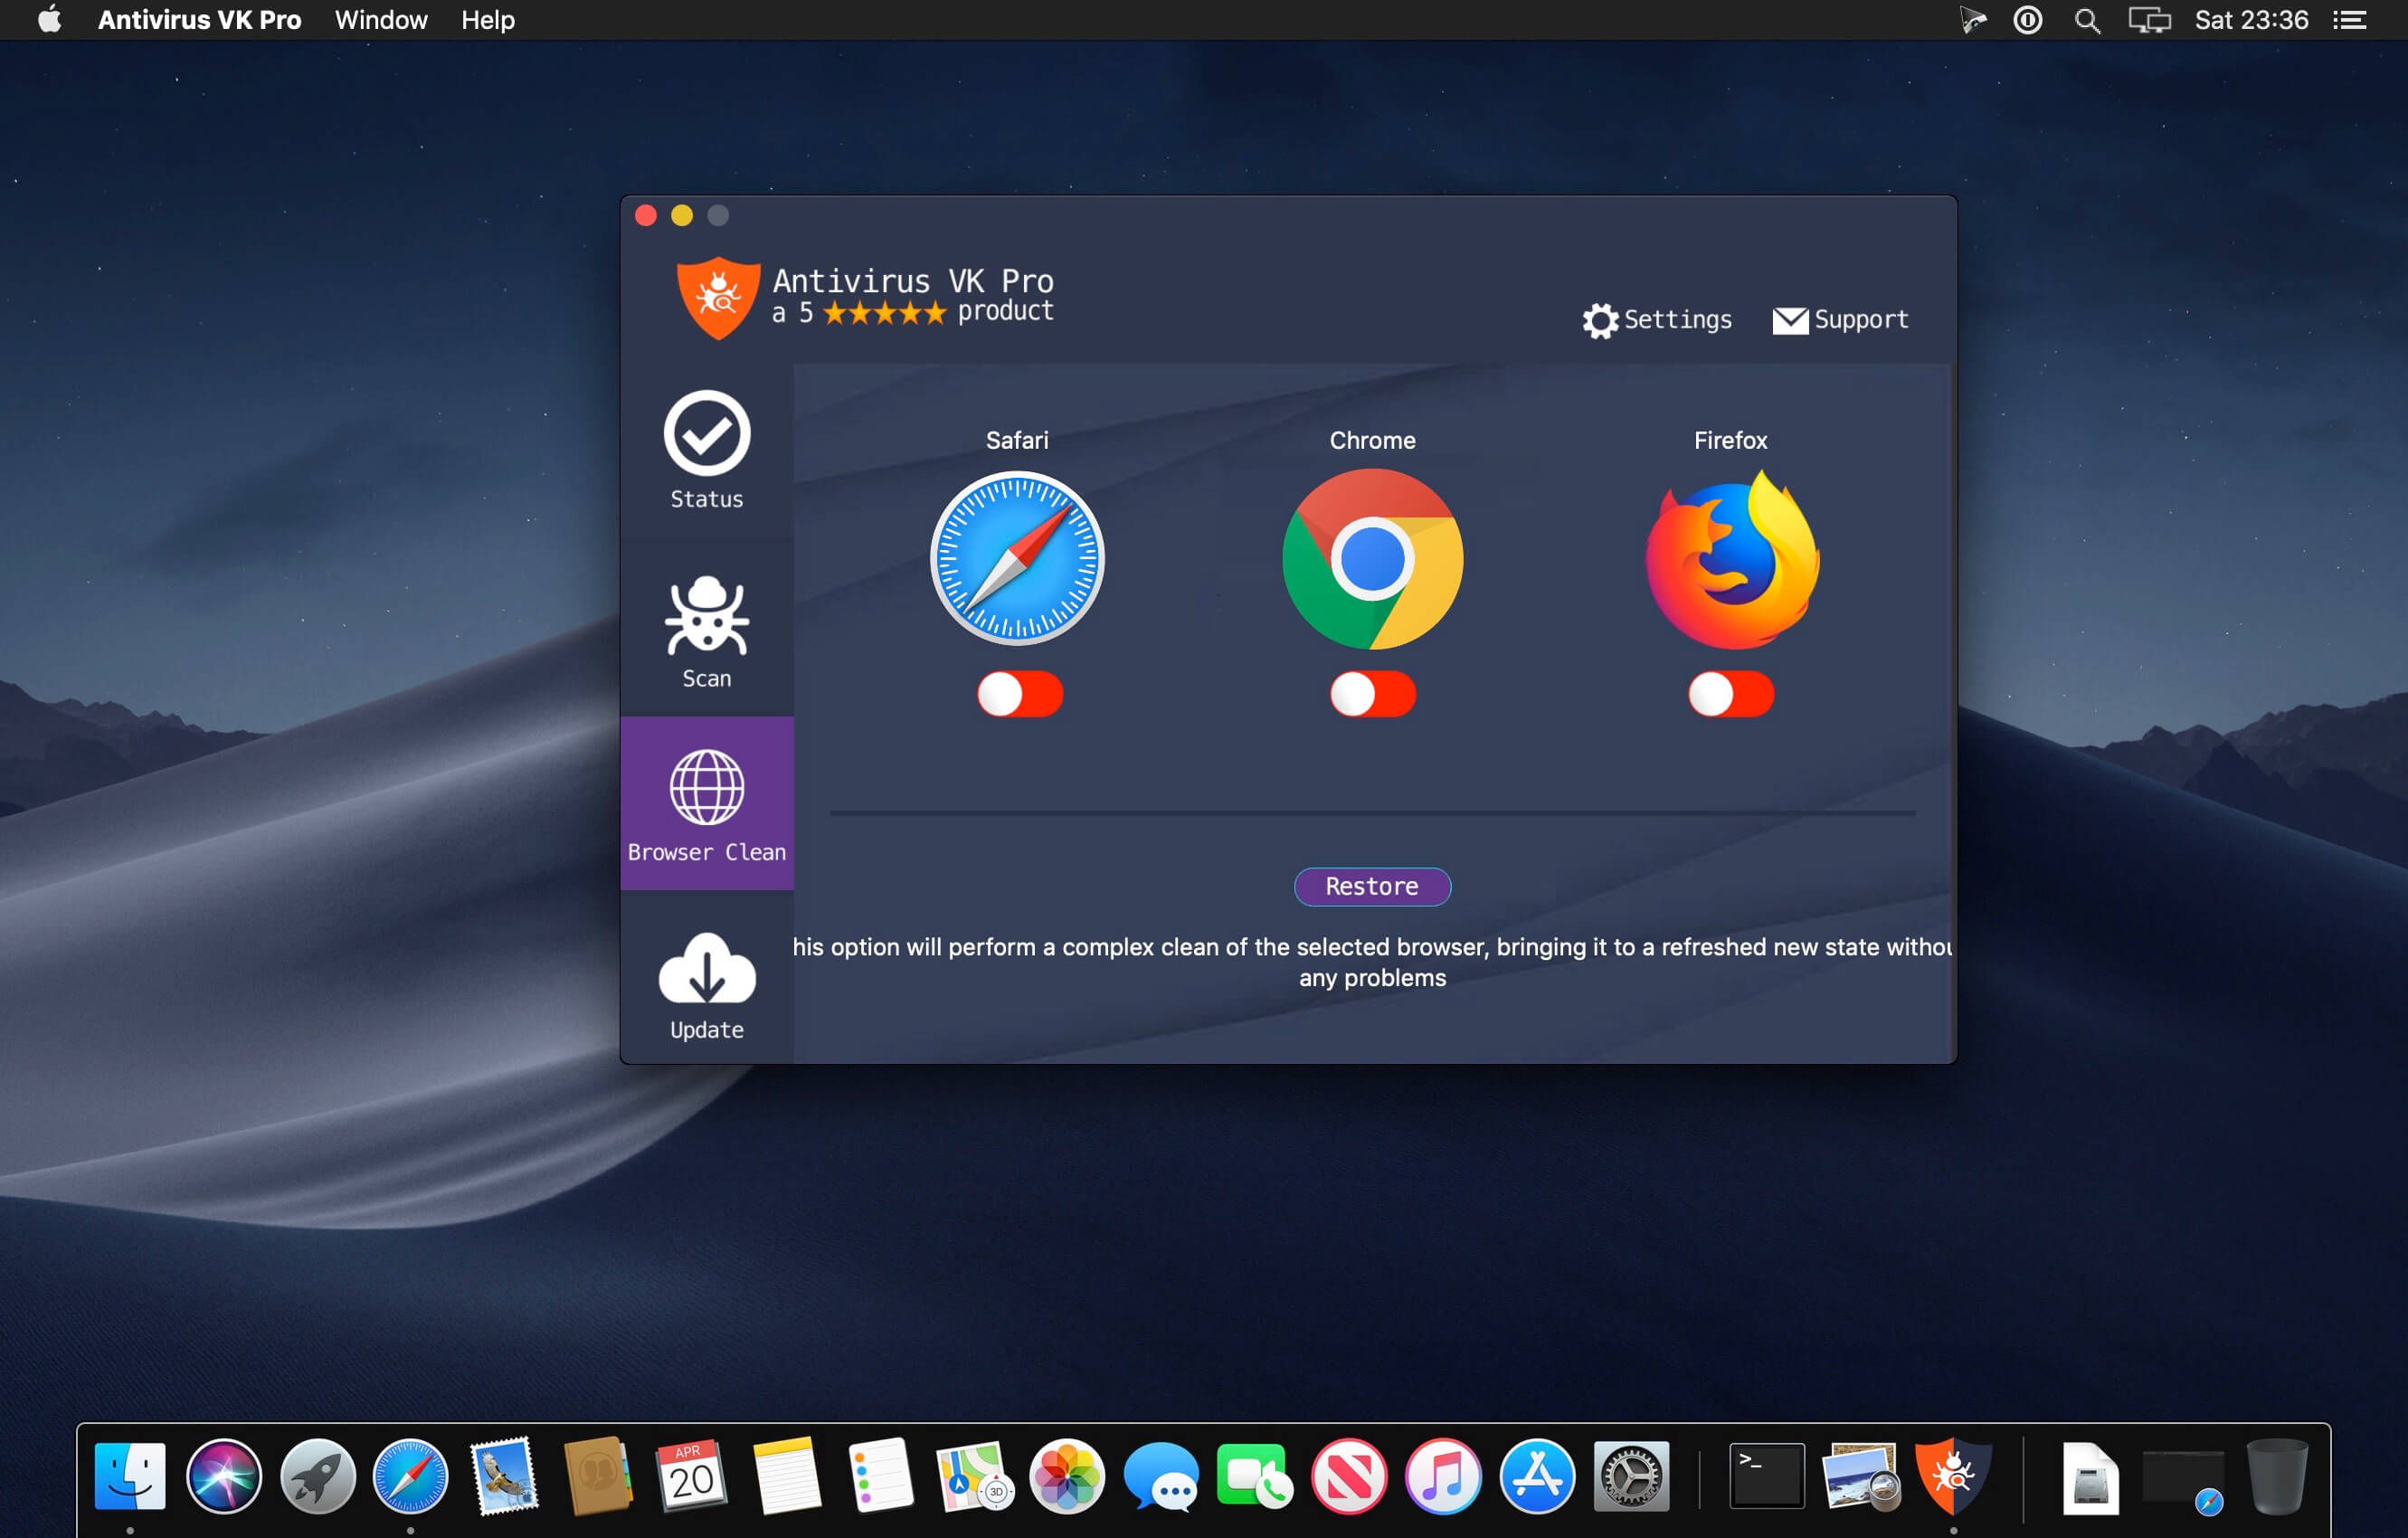This screenshot has height=1538, width=2408.
Task: Click the Chrome browser icon
Action: click(1372, 558)
